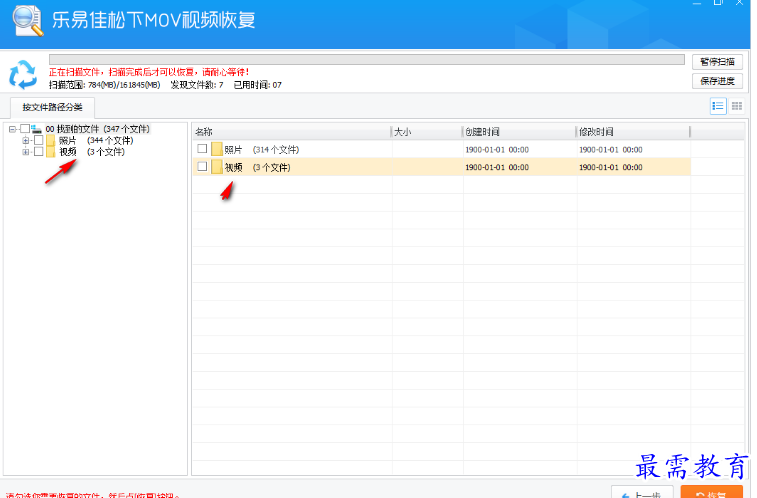Switch to list view icon

tap(718, 106)
